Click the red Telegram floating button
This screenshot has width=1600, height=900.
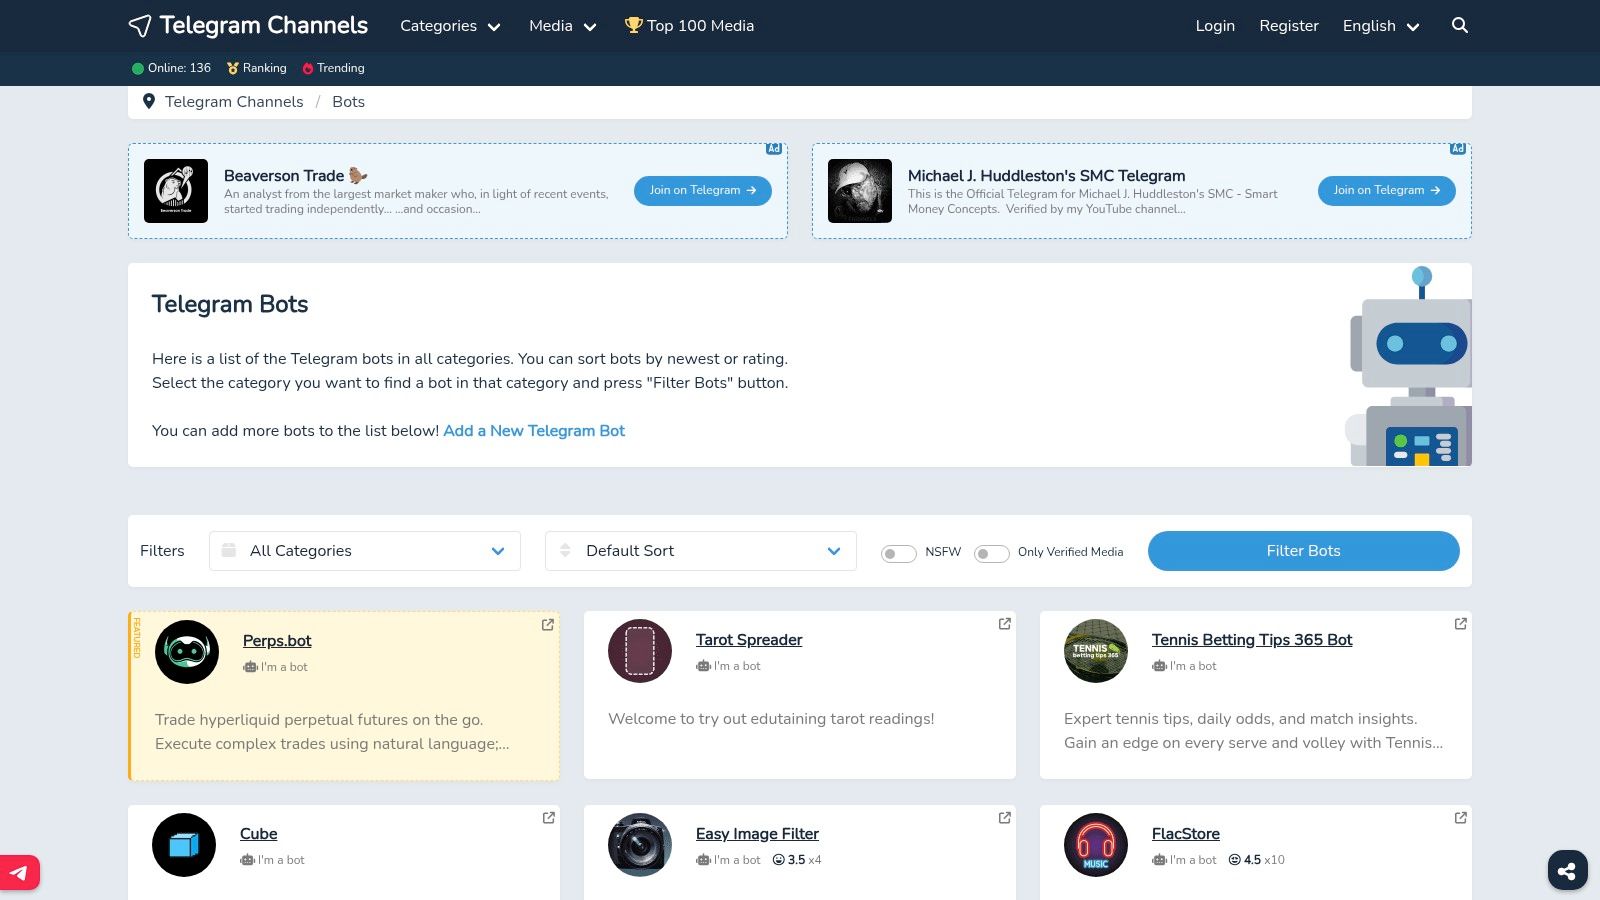pyautogui.click(x=19, y=873)
